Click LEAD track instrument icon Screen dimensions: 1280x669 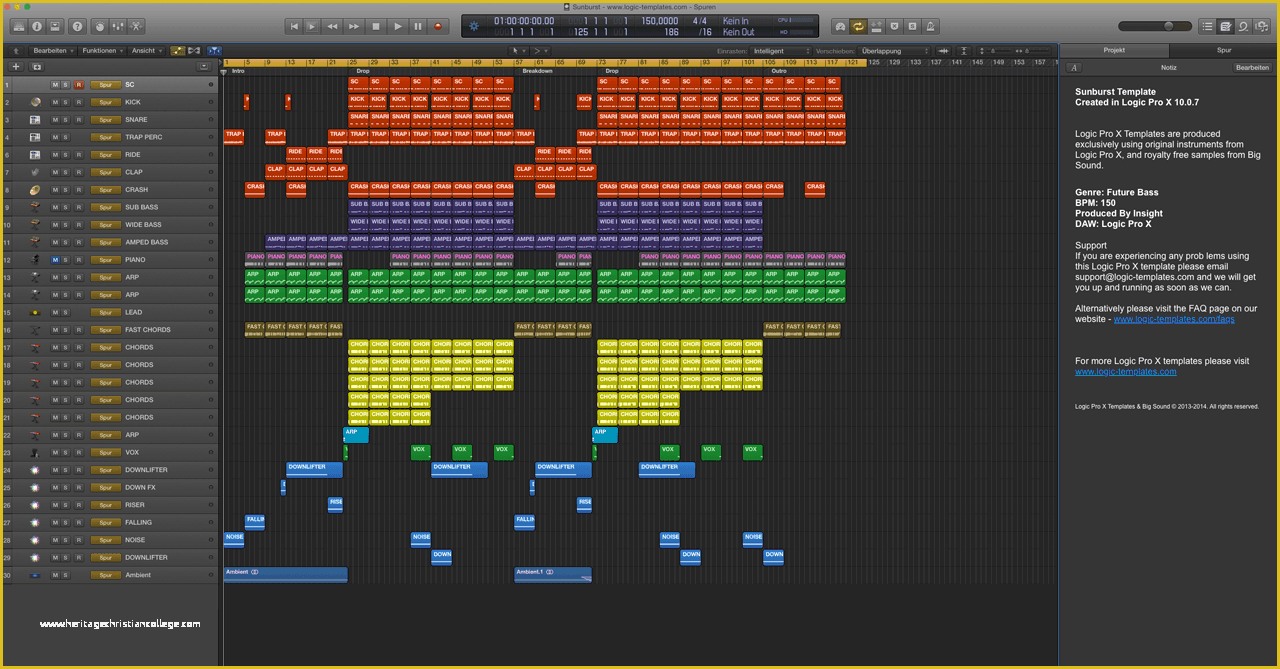(x=35, y=312)
